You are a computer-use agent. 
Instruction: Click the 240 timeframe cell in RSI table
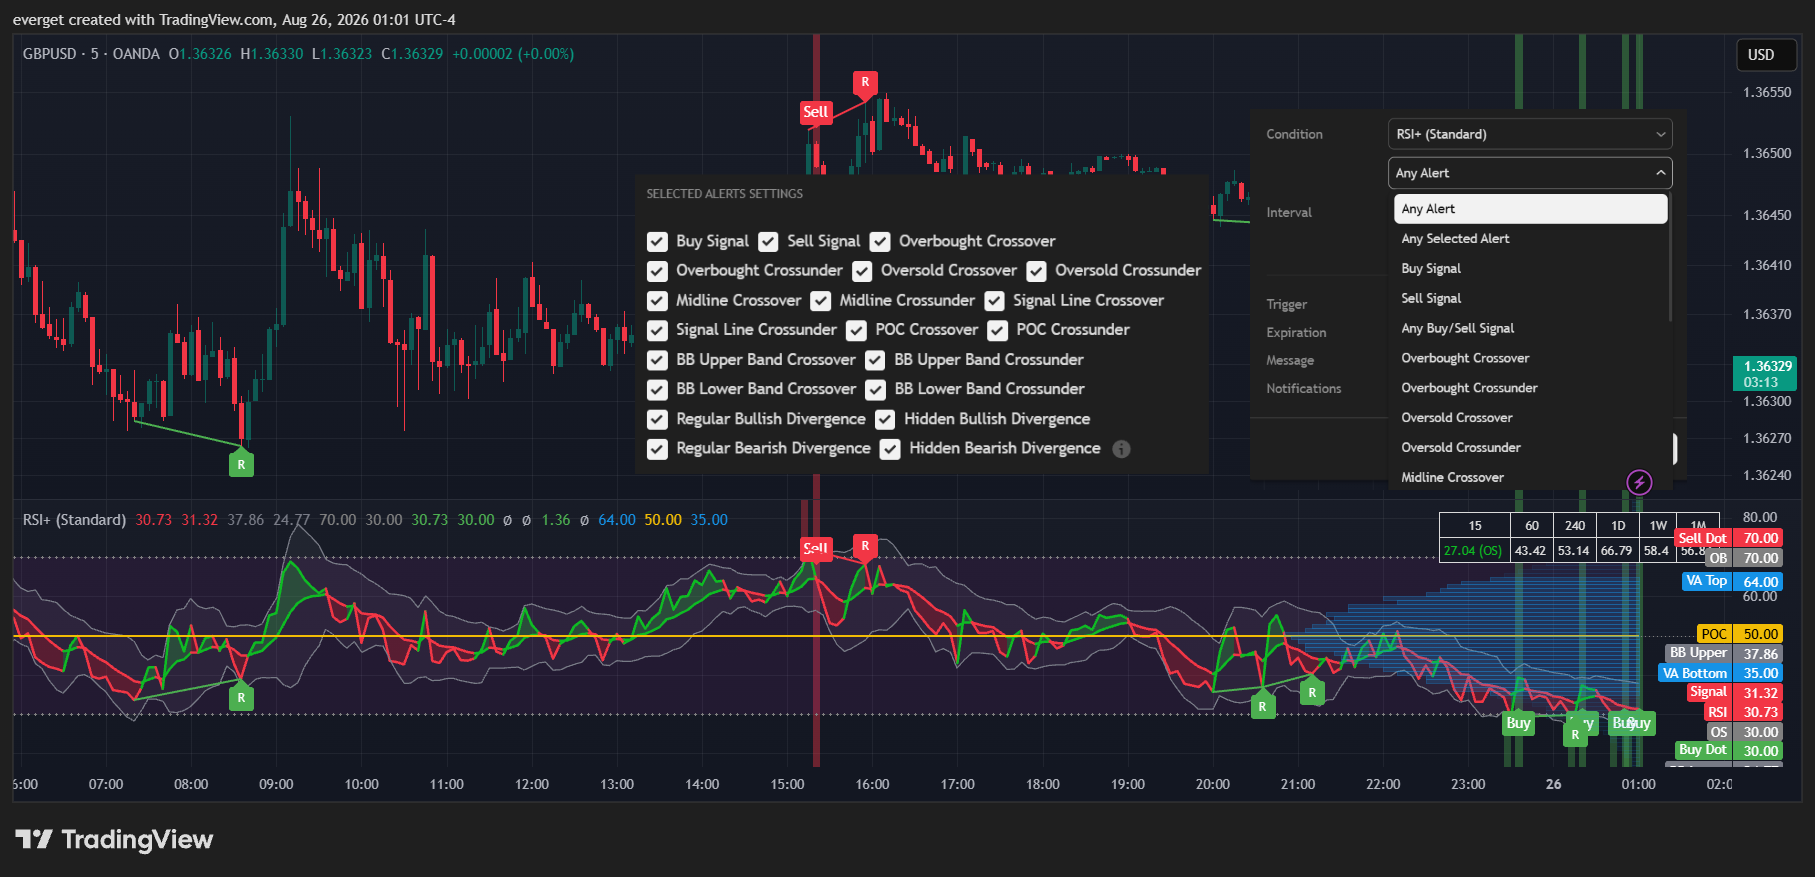1575,525
